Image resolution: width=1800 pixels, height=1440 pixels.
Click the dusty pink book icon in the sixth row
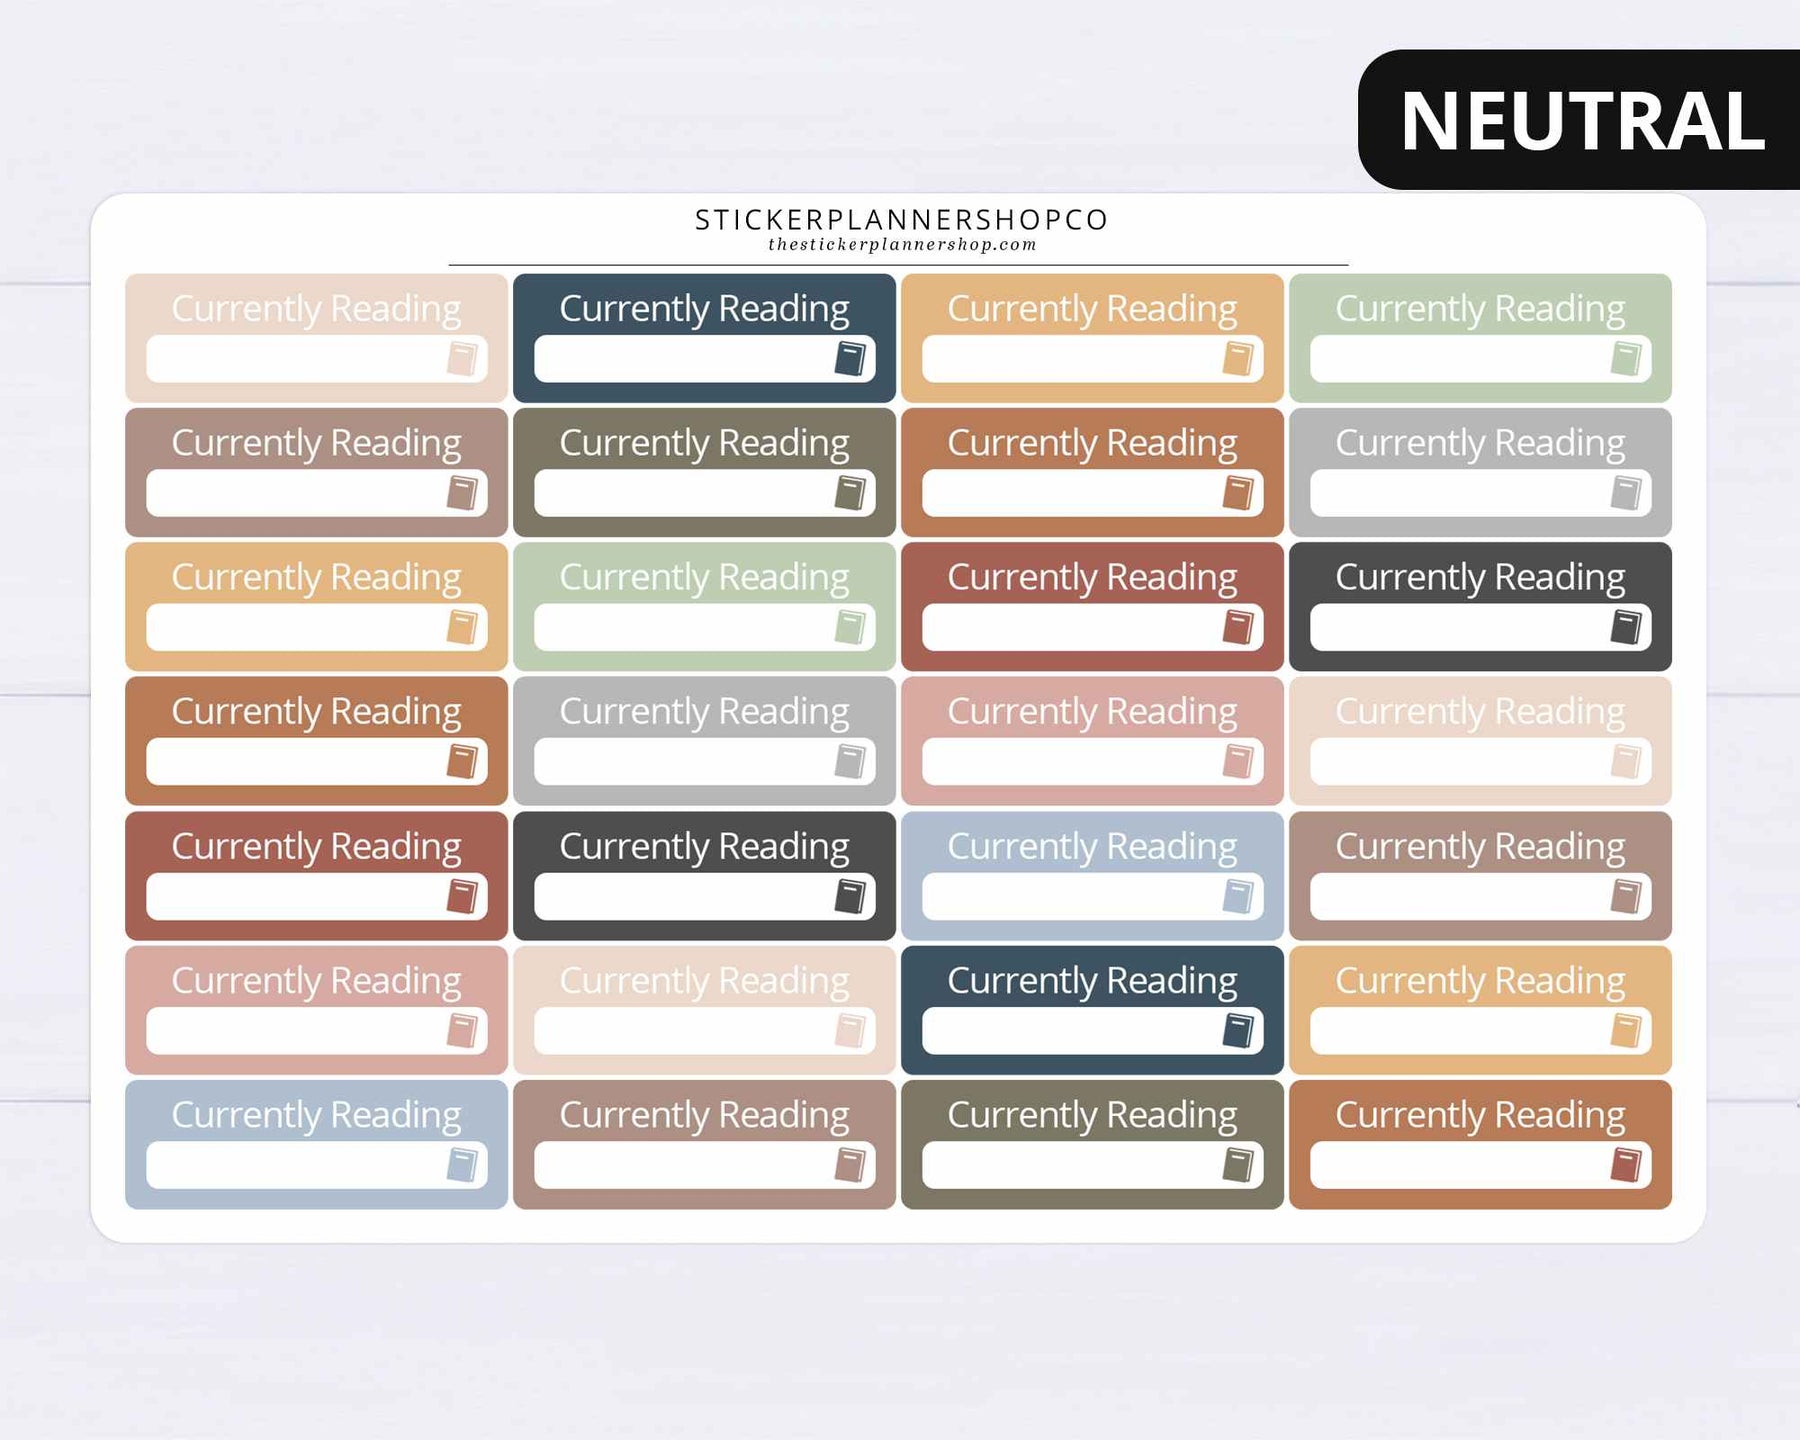462,1030
